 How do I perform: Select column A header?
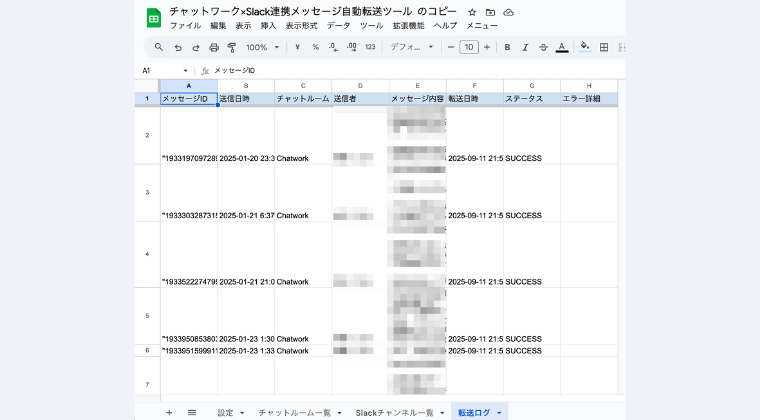click(x=189, y=86)
